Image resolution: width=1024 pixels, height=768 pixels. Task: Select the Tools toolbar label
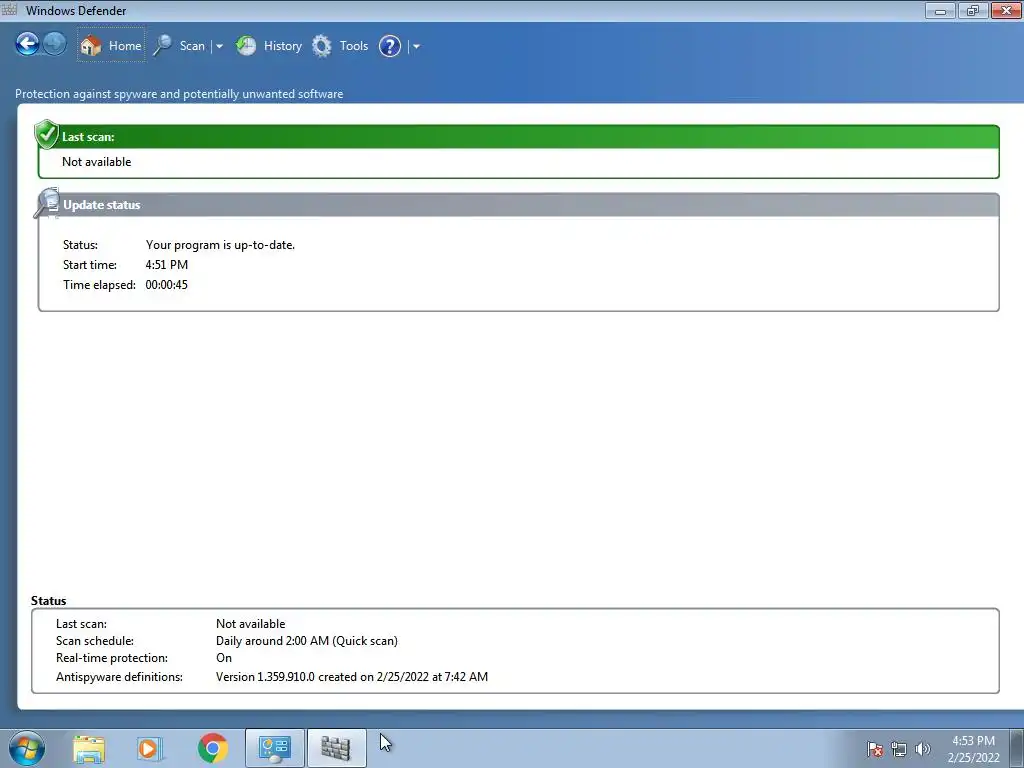[354, 46]
